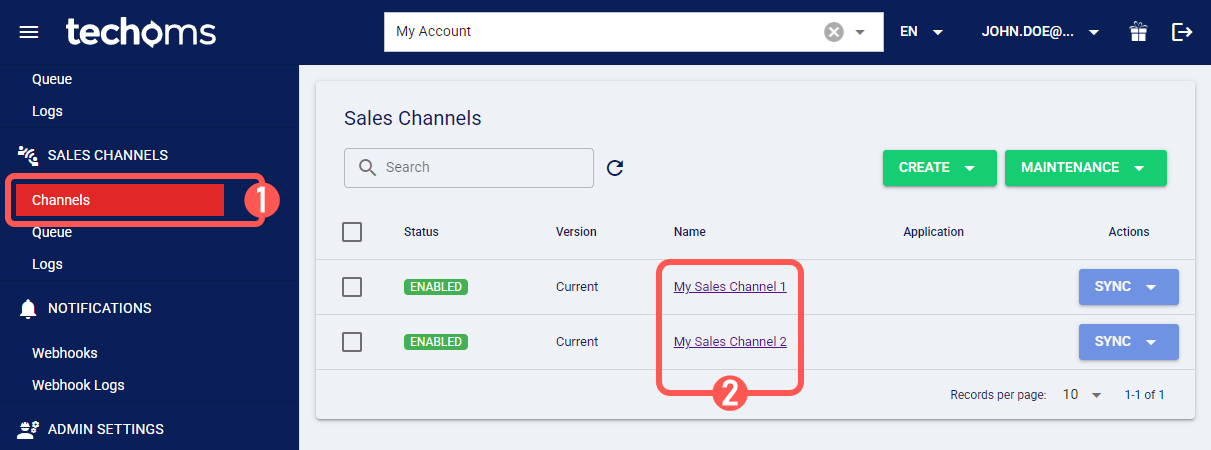This screenshot has height=450, width=1211.
Task: Click the My Account selector field
Action: click(634, 32)
